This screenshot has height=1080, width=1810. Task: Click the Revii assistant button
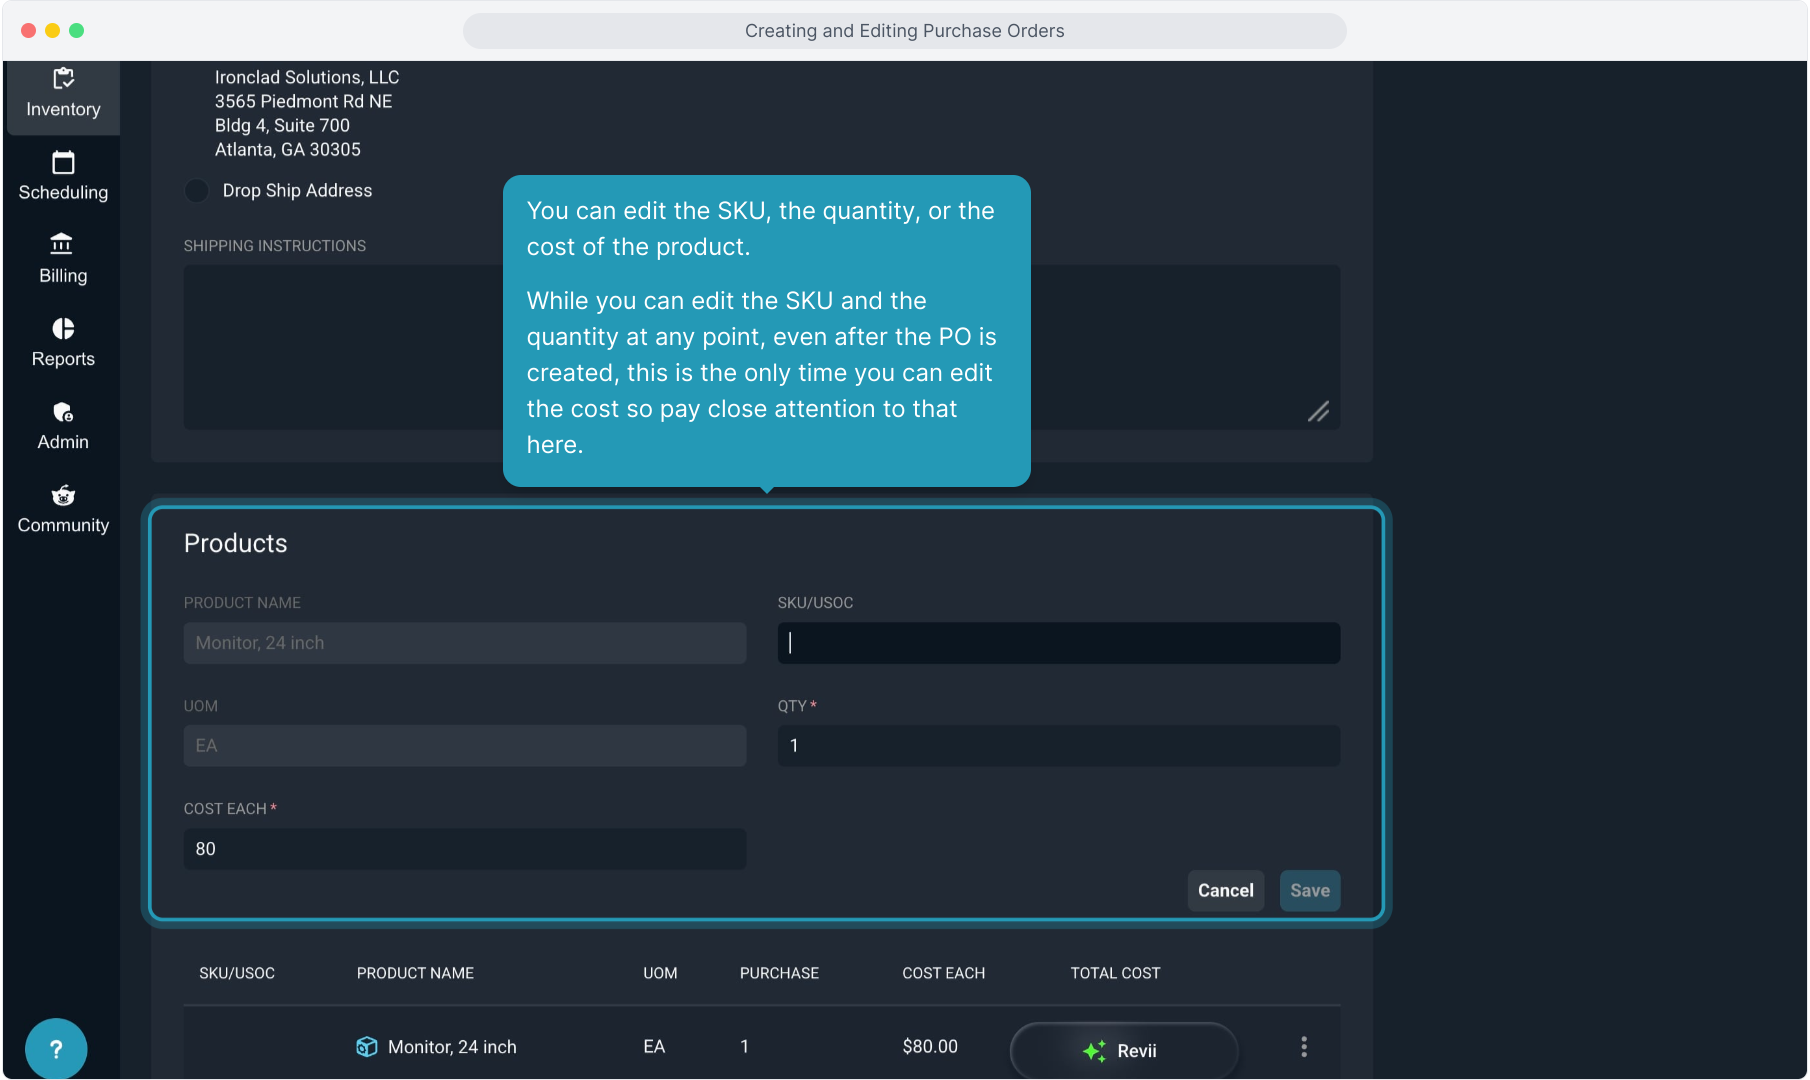pyautogui.click(x=1123, y=1050)
